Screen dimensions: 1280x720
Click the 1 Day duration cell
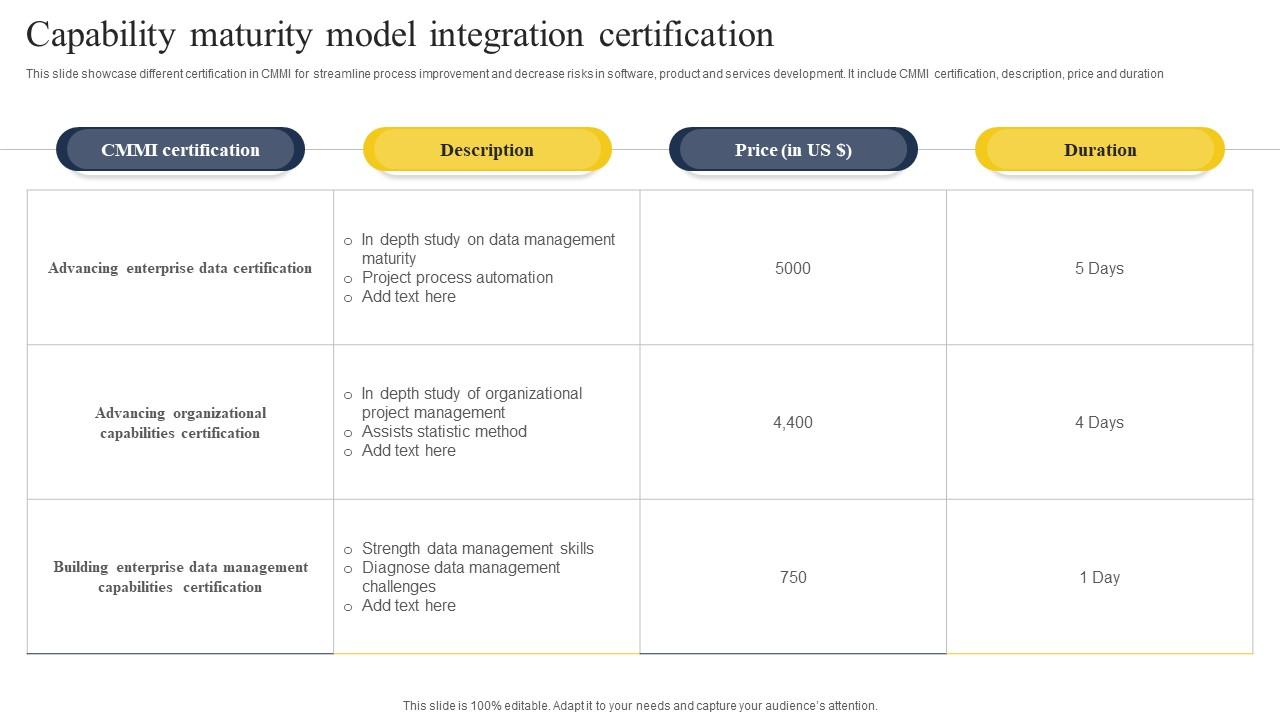click(1100, 577)
